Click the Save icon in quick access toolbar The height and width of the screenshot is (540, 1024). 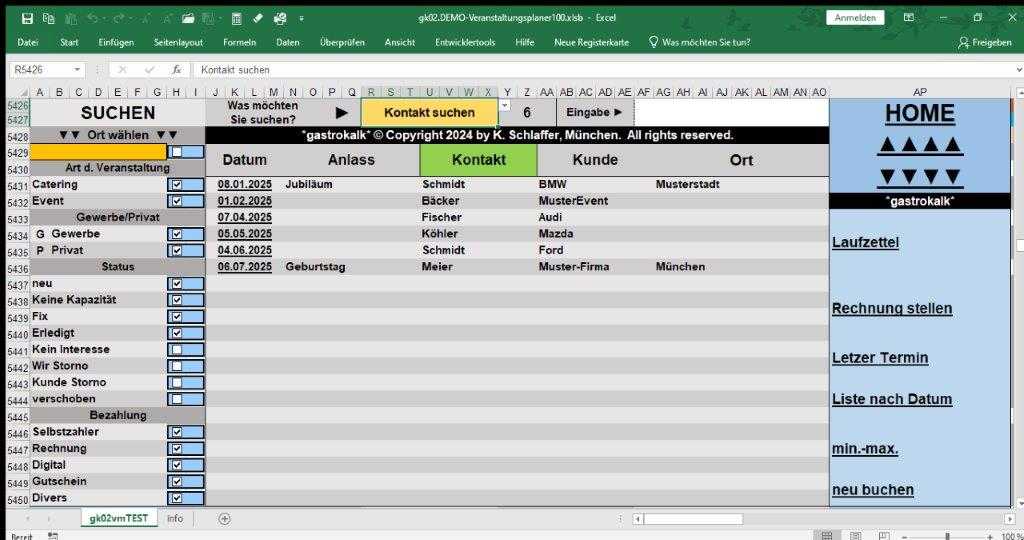[x=27, y=18]
